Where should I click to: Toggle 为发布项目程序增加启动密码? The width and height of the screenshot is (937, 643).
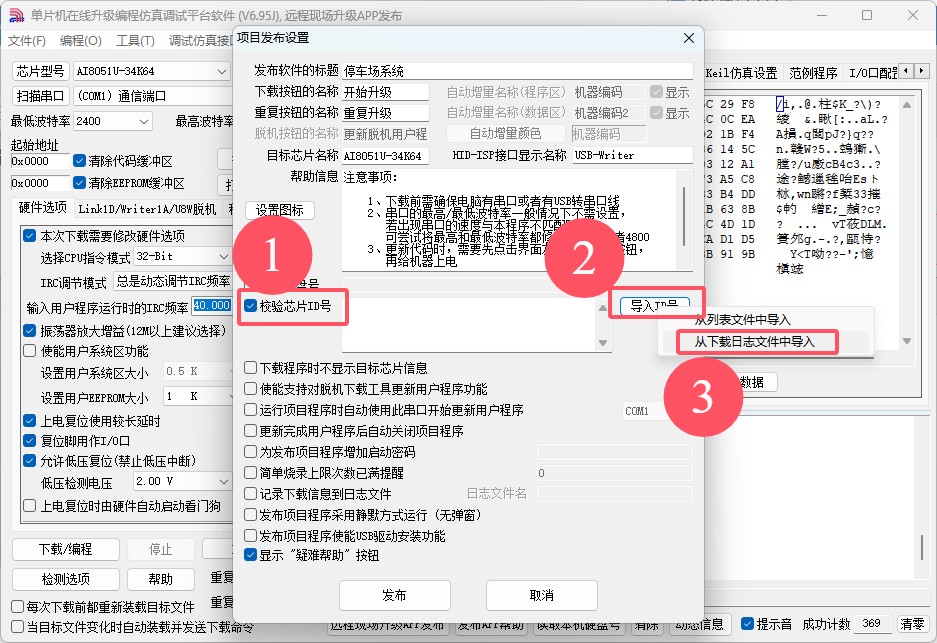pyautogui.click(x=250, y=452)
